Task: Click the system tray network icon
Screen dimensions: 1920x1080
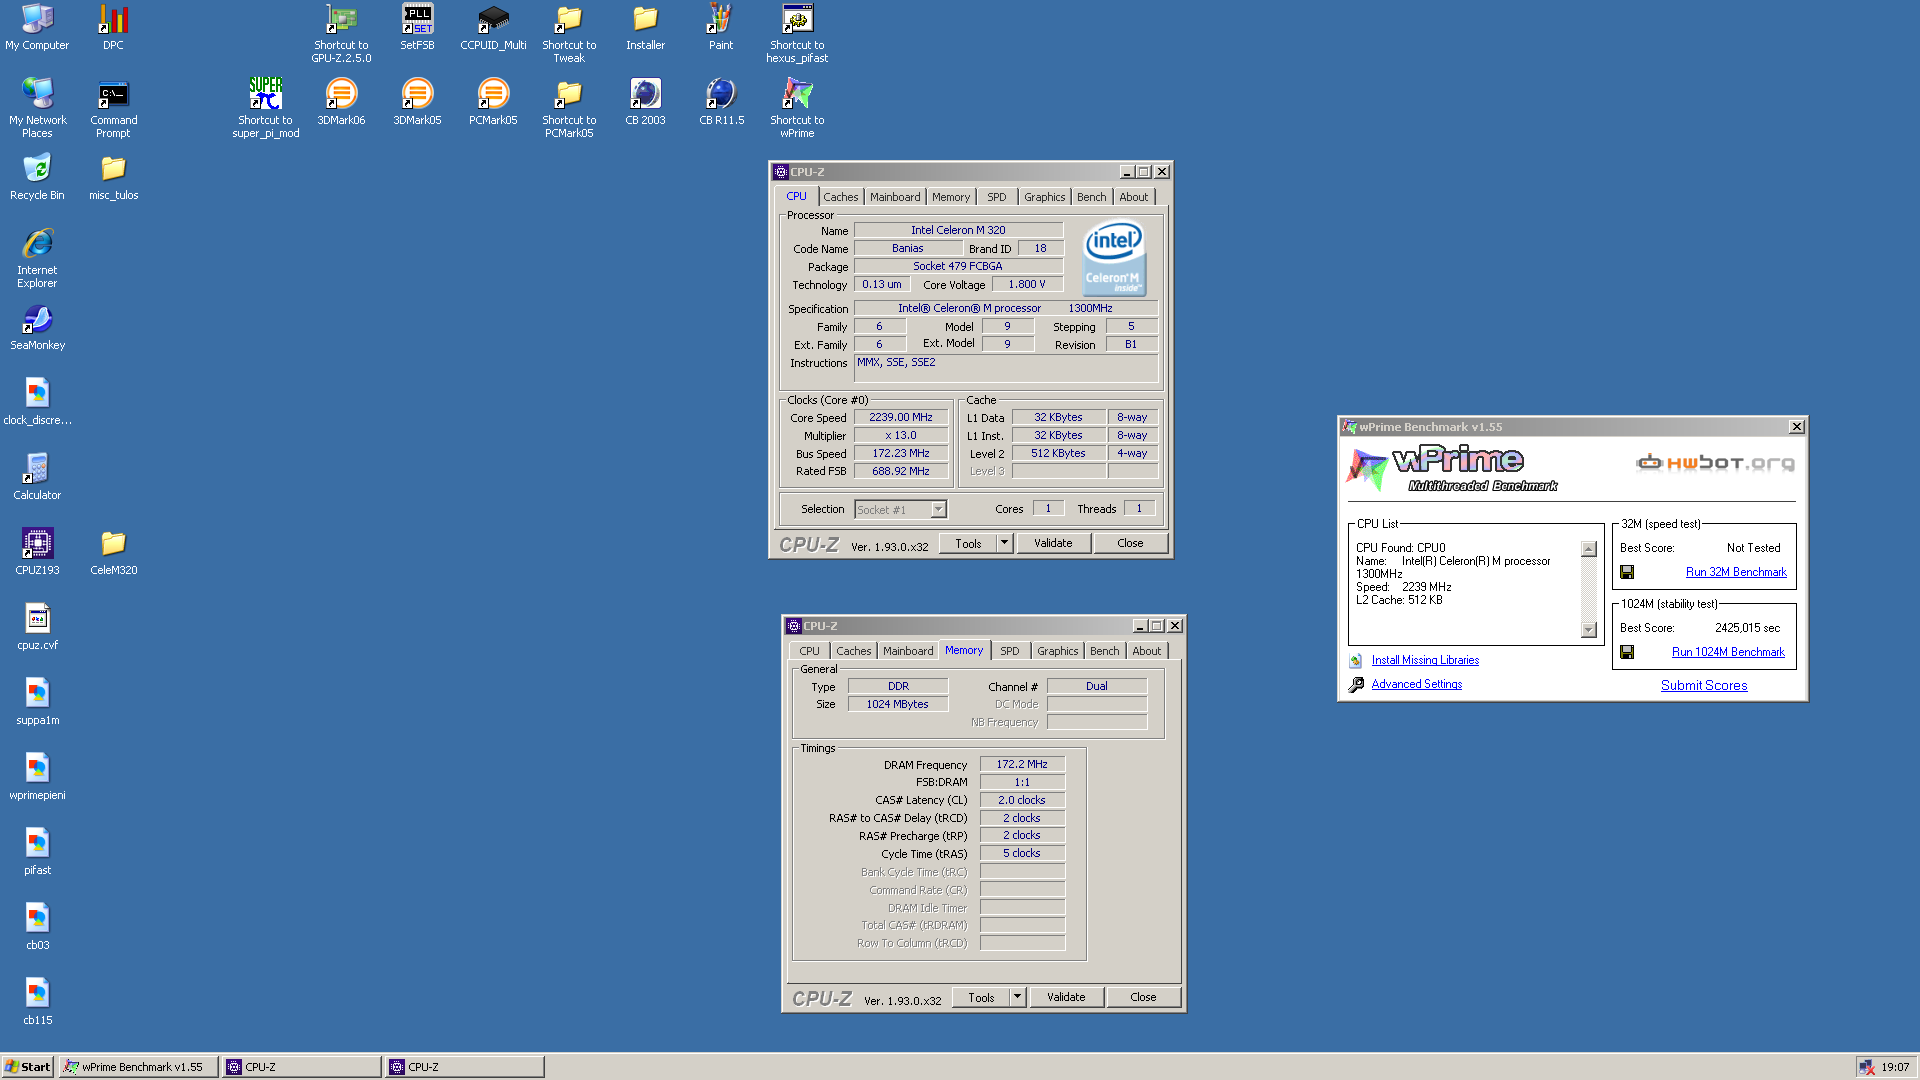Action: point(1866,1067)
